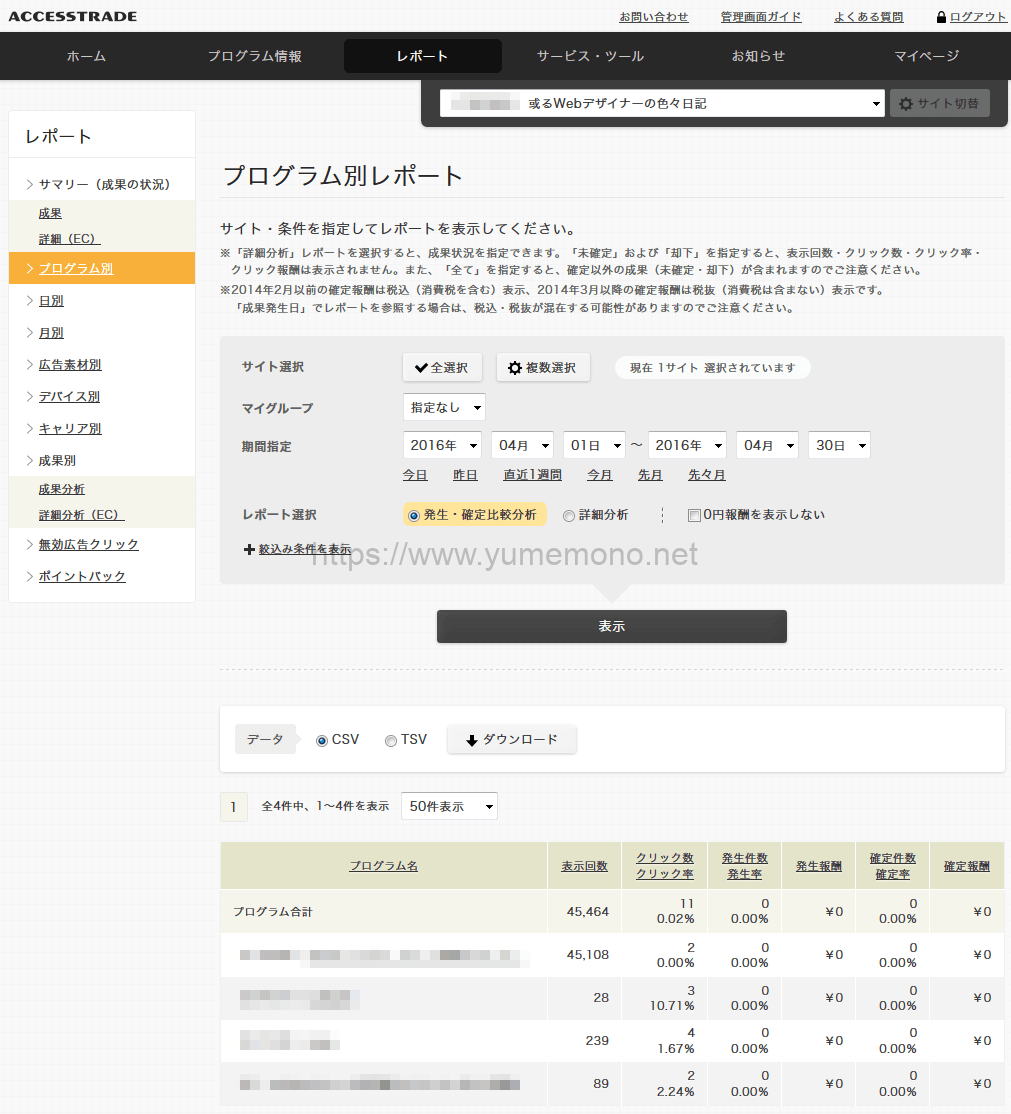Switch to the プログラム情報 menu
This screenshot has height=1114, width=1011.
[254, 56]
